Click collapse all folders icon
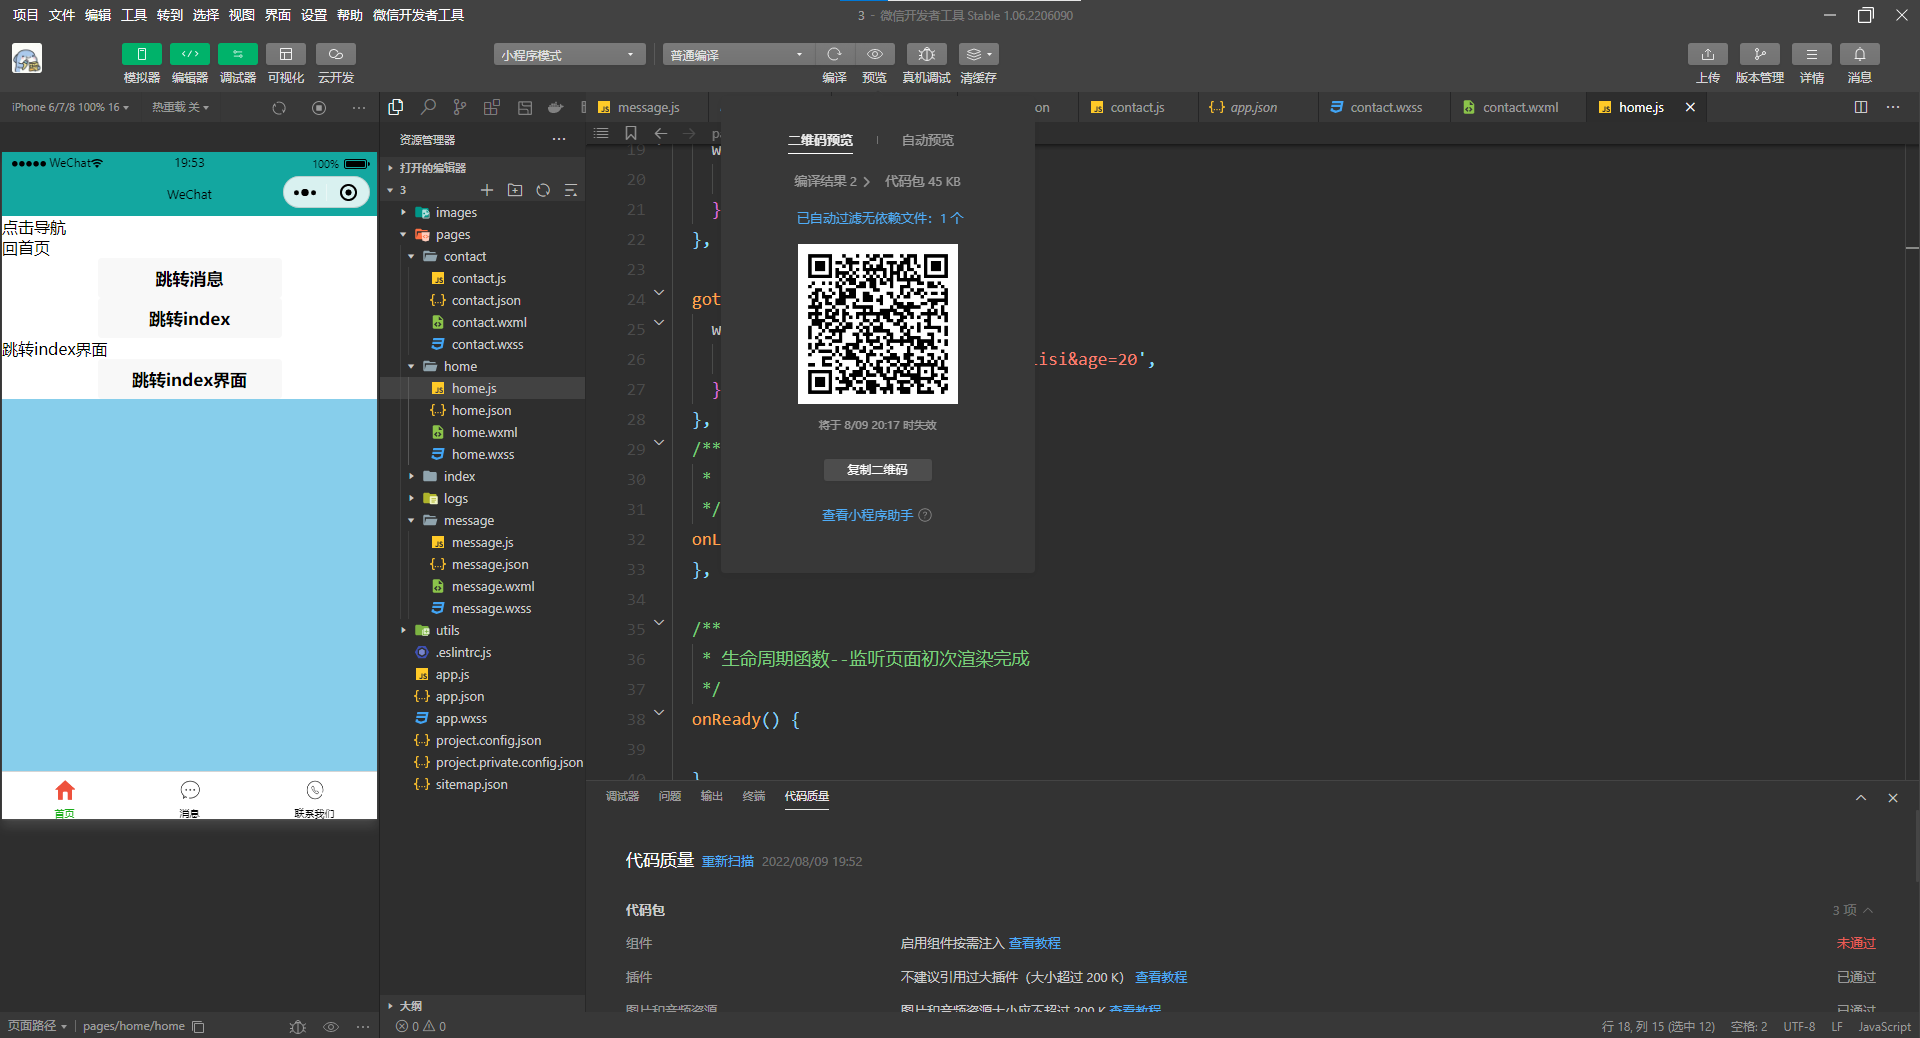Screen dimensions: 1920x1038 tap(571, 190)
